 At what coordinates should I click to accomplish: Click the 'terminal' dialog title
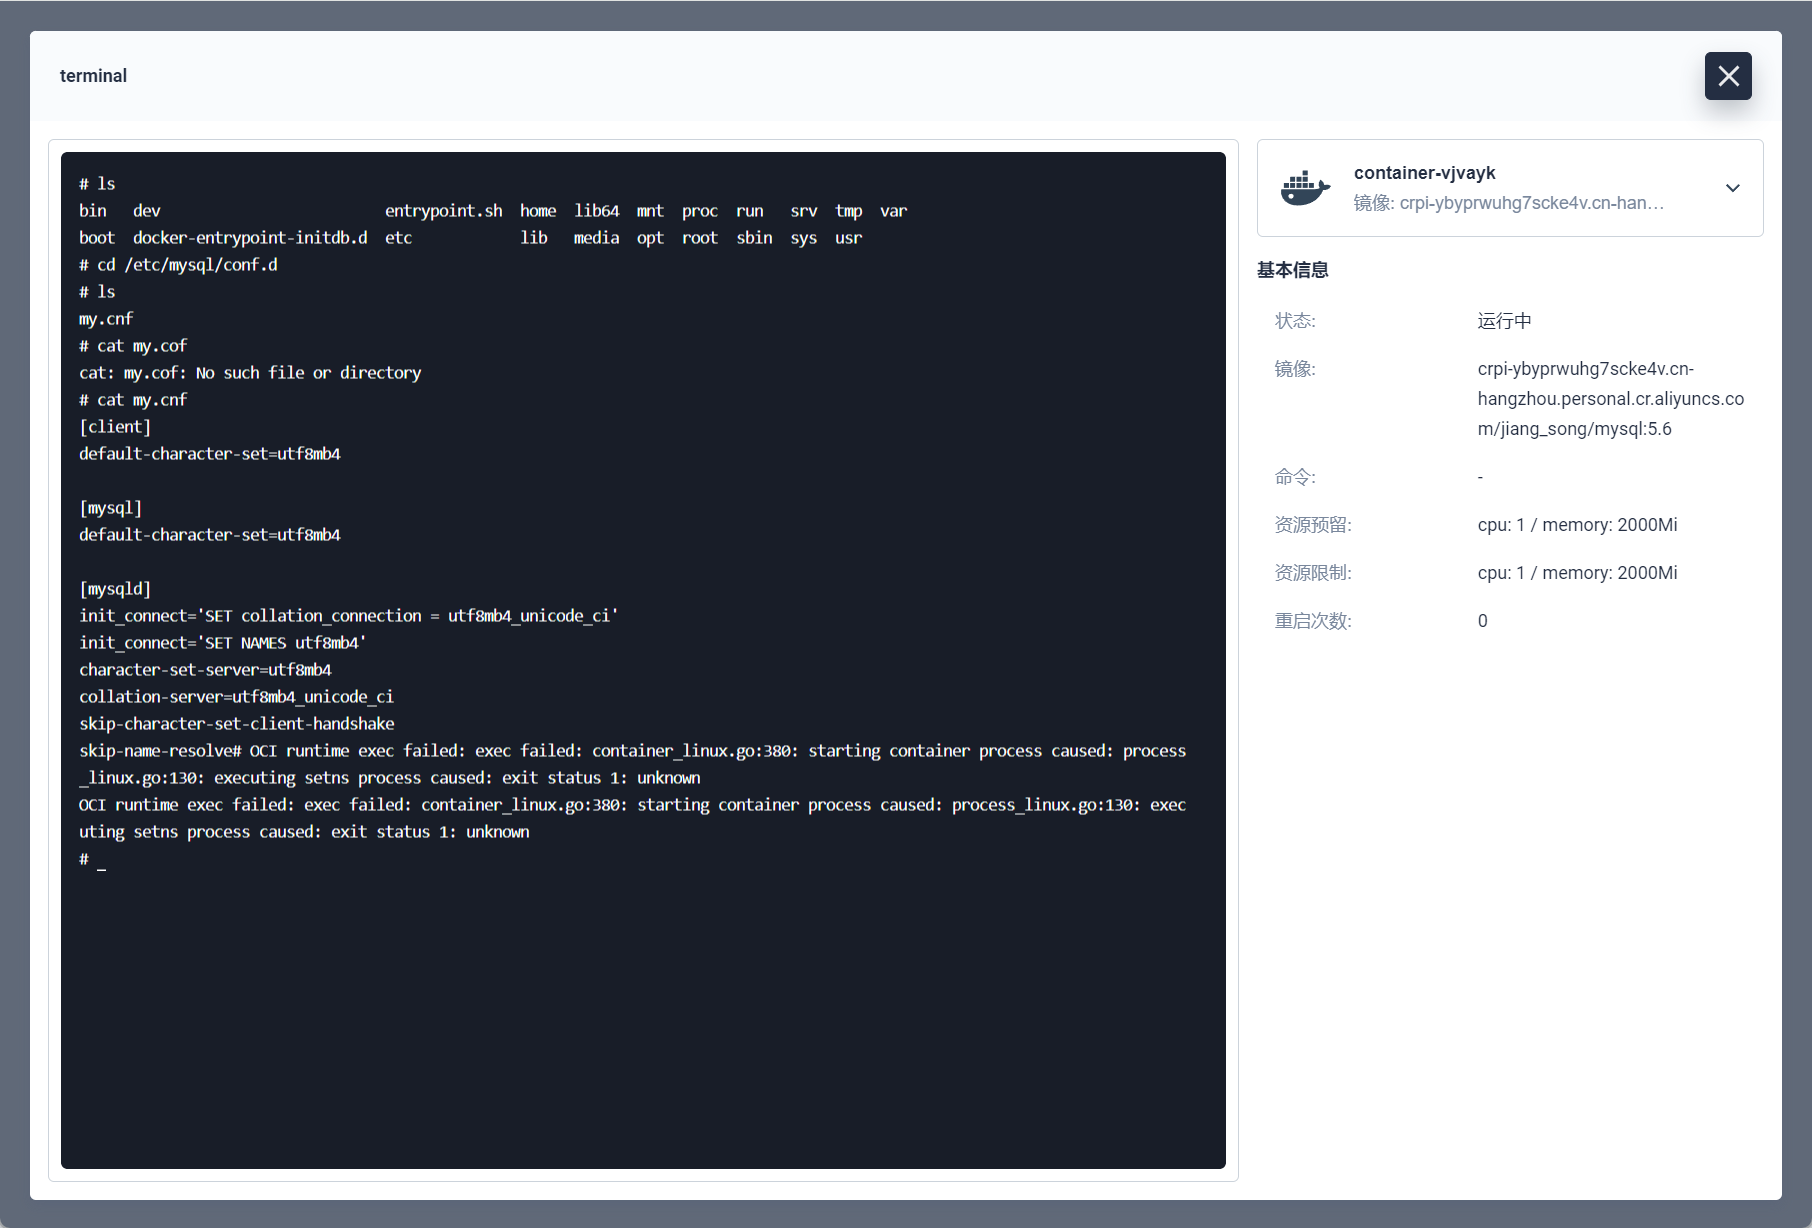[93, 76]
